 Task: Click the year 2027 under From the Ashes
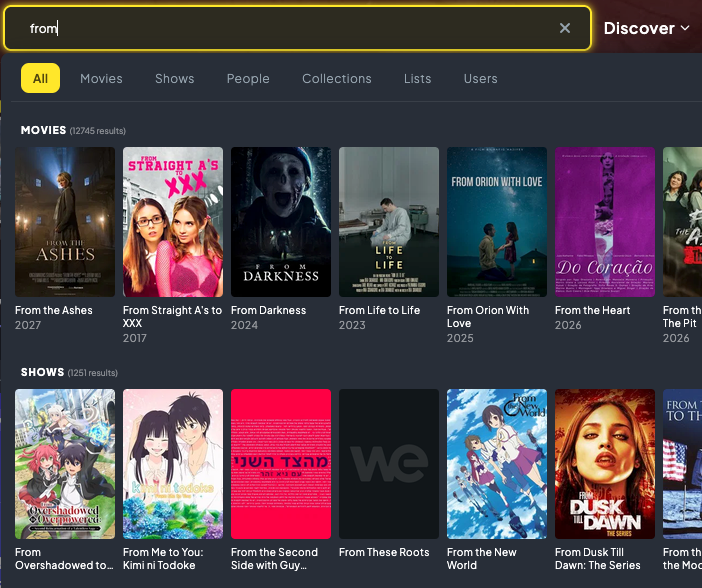(x=28, y=325)
